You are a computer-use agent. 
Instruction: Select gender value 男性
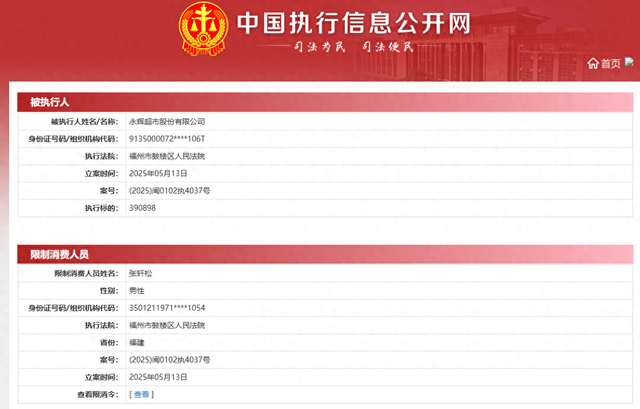(137, 291)
